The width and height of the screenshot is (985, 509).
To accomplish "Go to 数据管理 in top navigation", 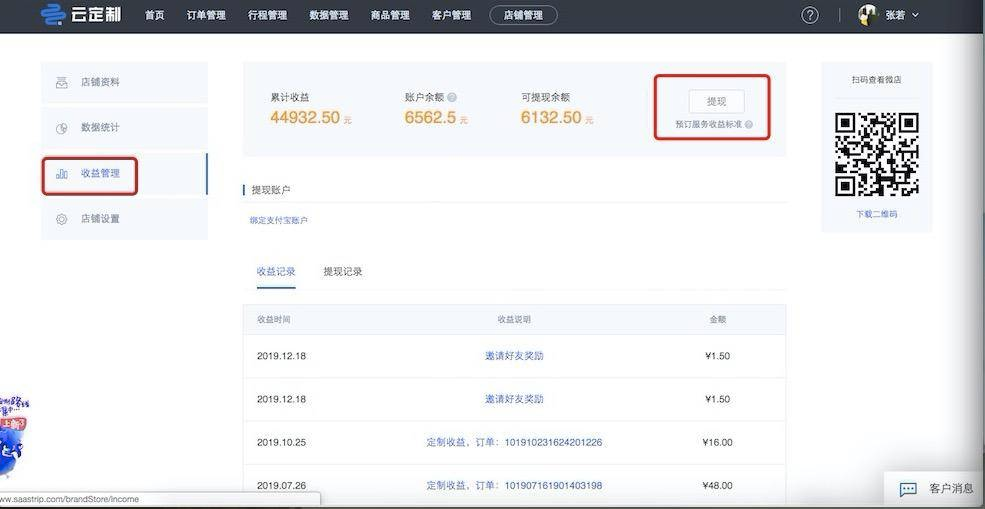I will point(329,15).
